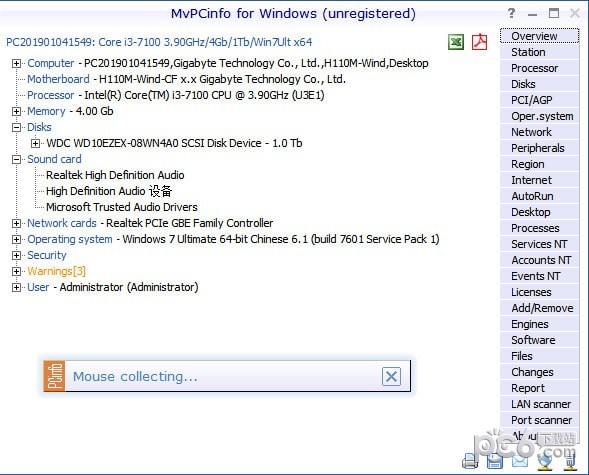Click the orange PCinfo logo on popup
Viewport: 589px width, 475px height.
pyautogui.click(x=54, y=376)
